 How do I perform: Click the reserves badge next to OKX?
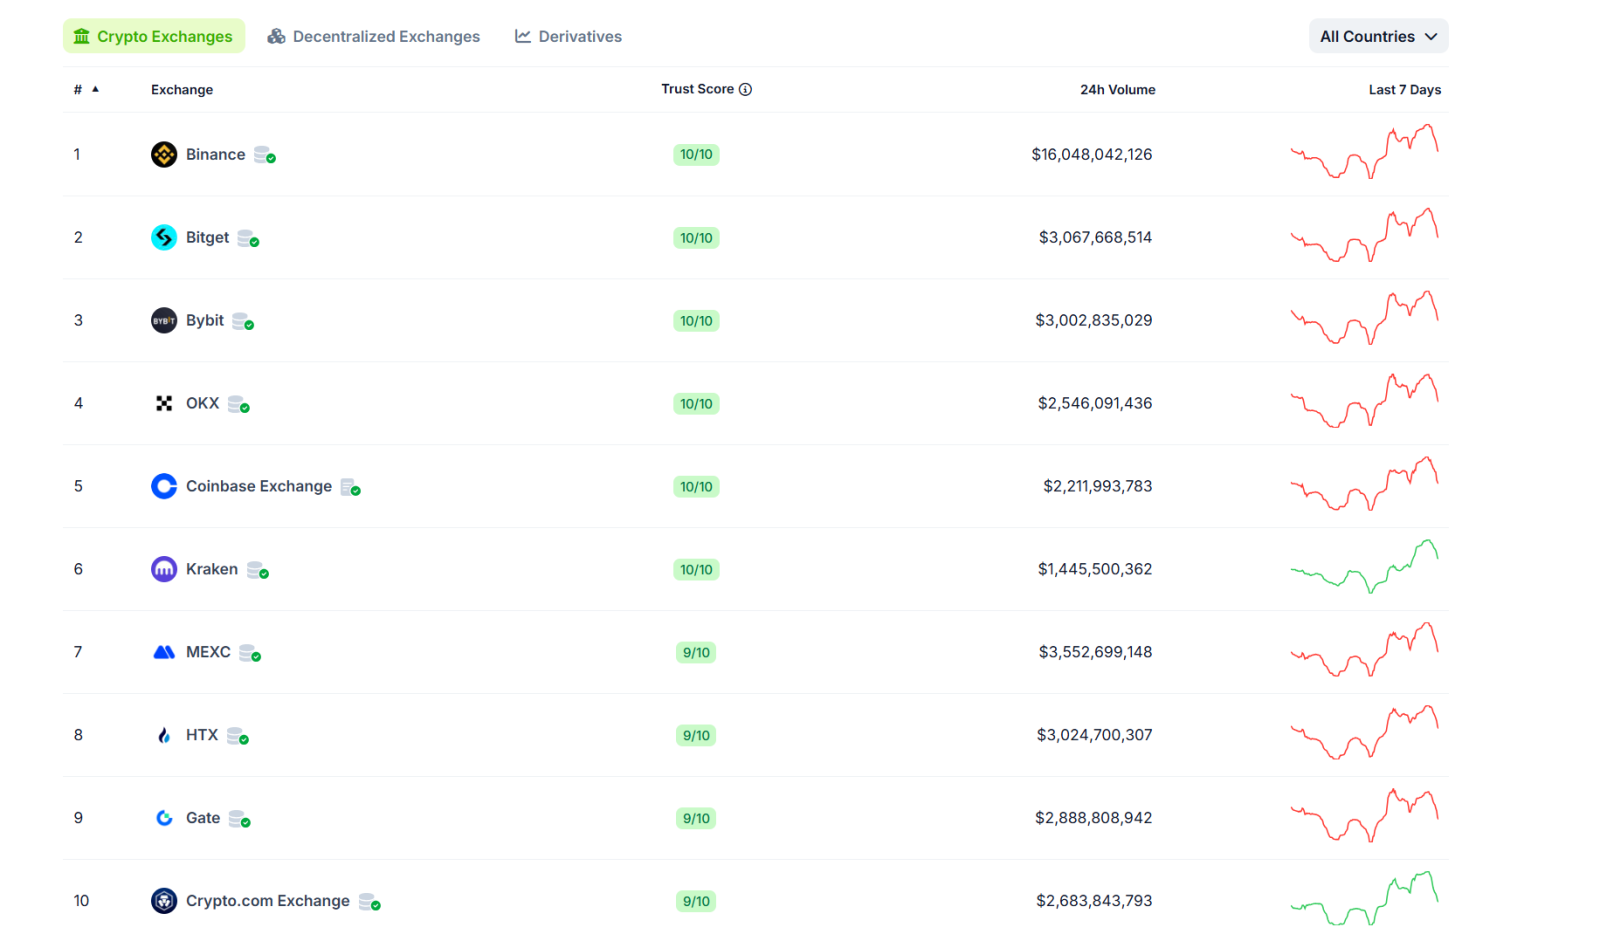click(x=239, y=404)
